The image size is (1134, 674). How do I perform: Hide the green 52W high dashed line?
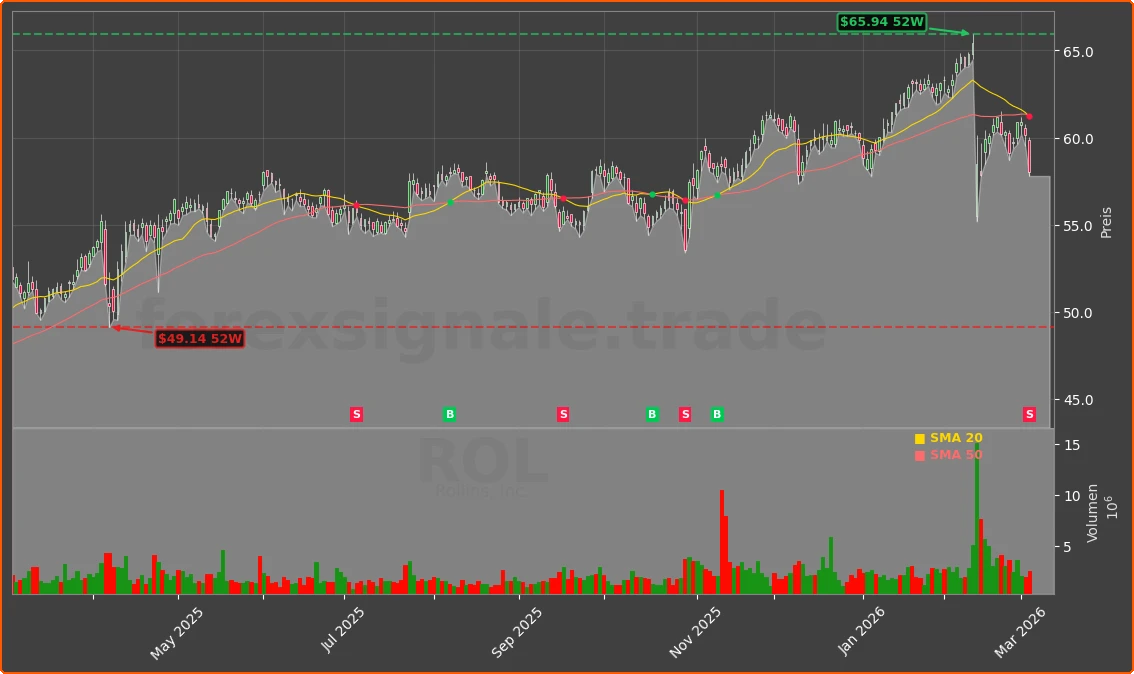pos(500,33)
